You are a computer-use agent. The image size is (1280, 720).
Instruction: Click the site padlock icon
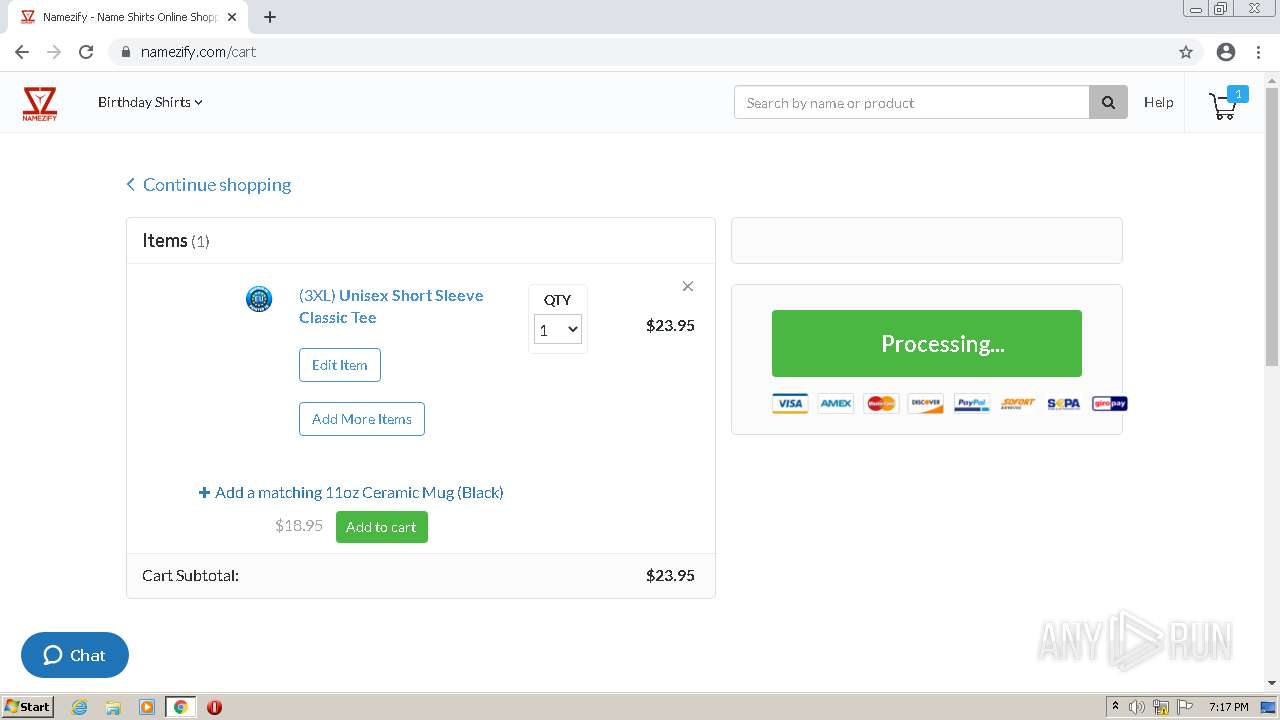(126, 52)
